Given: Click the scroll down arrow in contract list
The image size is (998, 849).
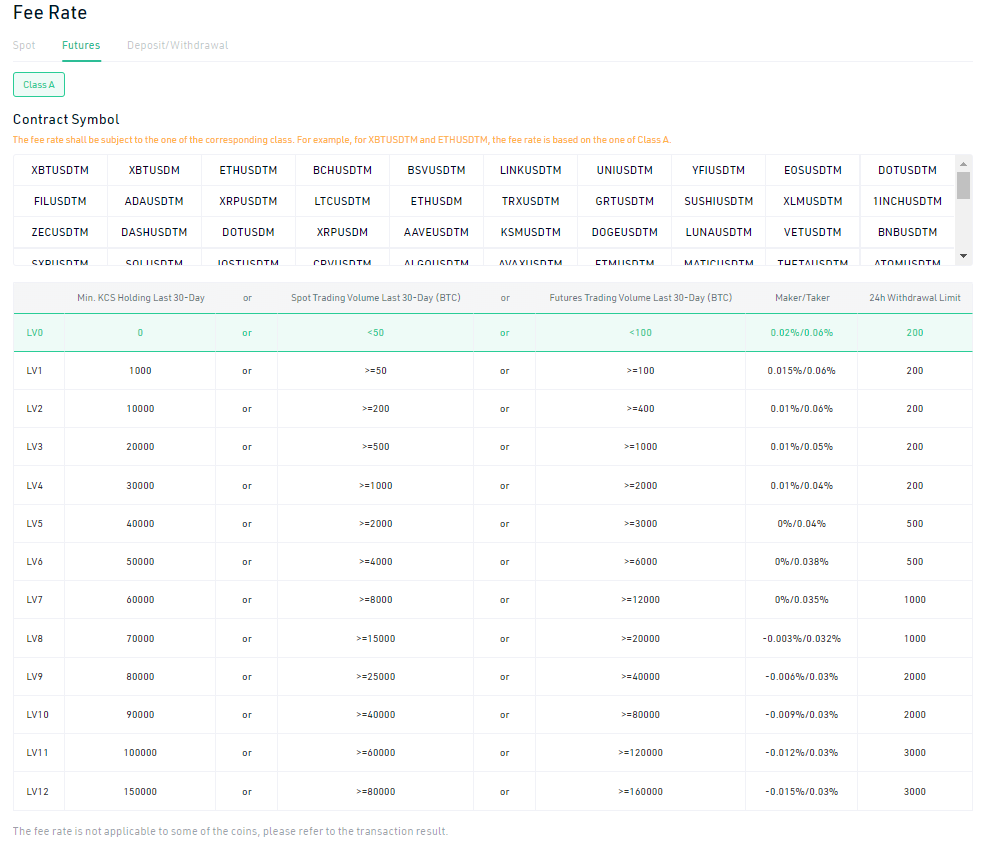Looking at the screenshot, I should (964, 256).
